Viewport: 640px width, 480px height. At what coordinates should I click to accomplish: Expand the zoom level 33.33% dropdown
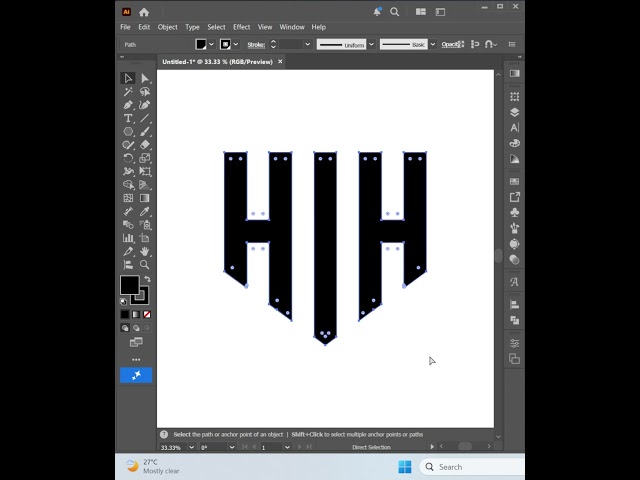tap(191, 447)
